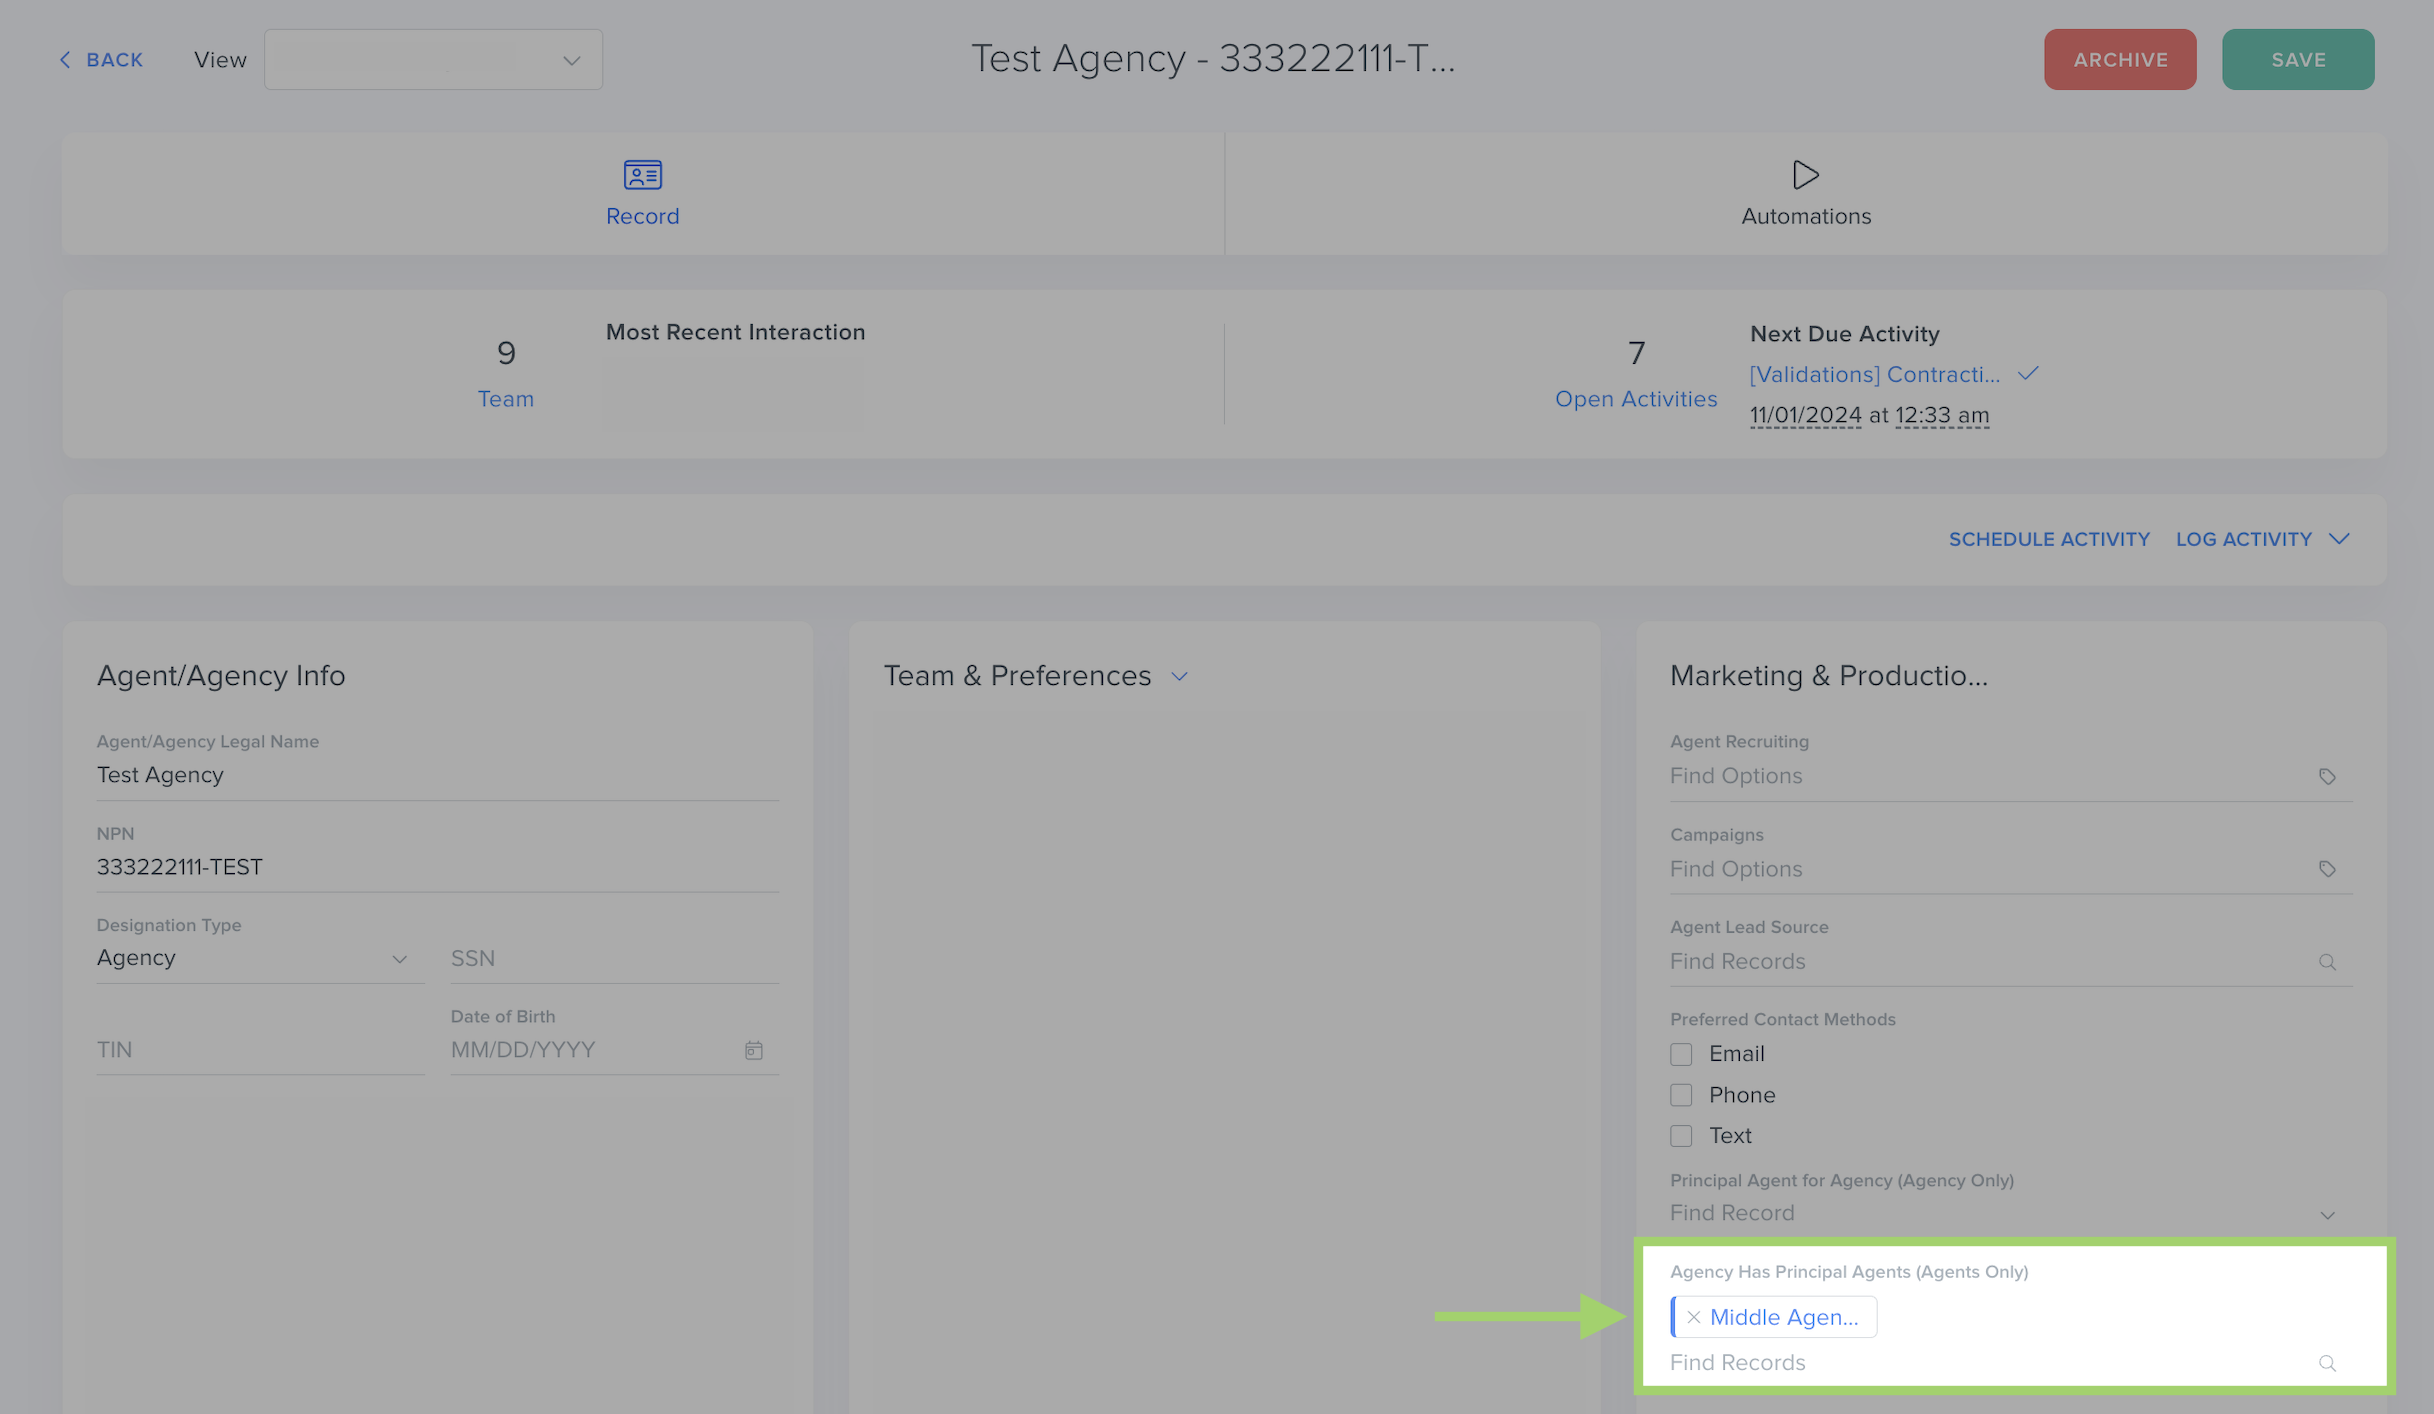Click search icon in Agent Lead Source
Viewport: 2434px width, 1414px height.
pyautogui.click(x=2327, y=962)
